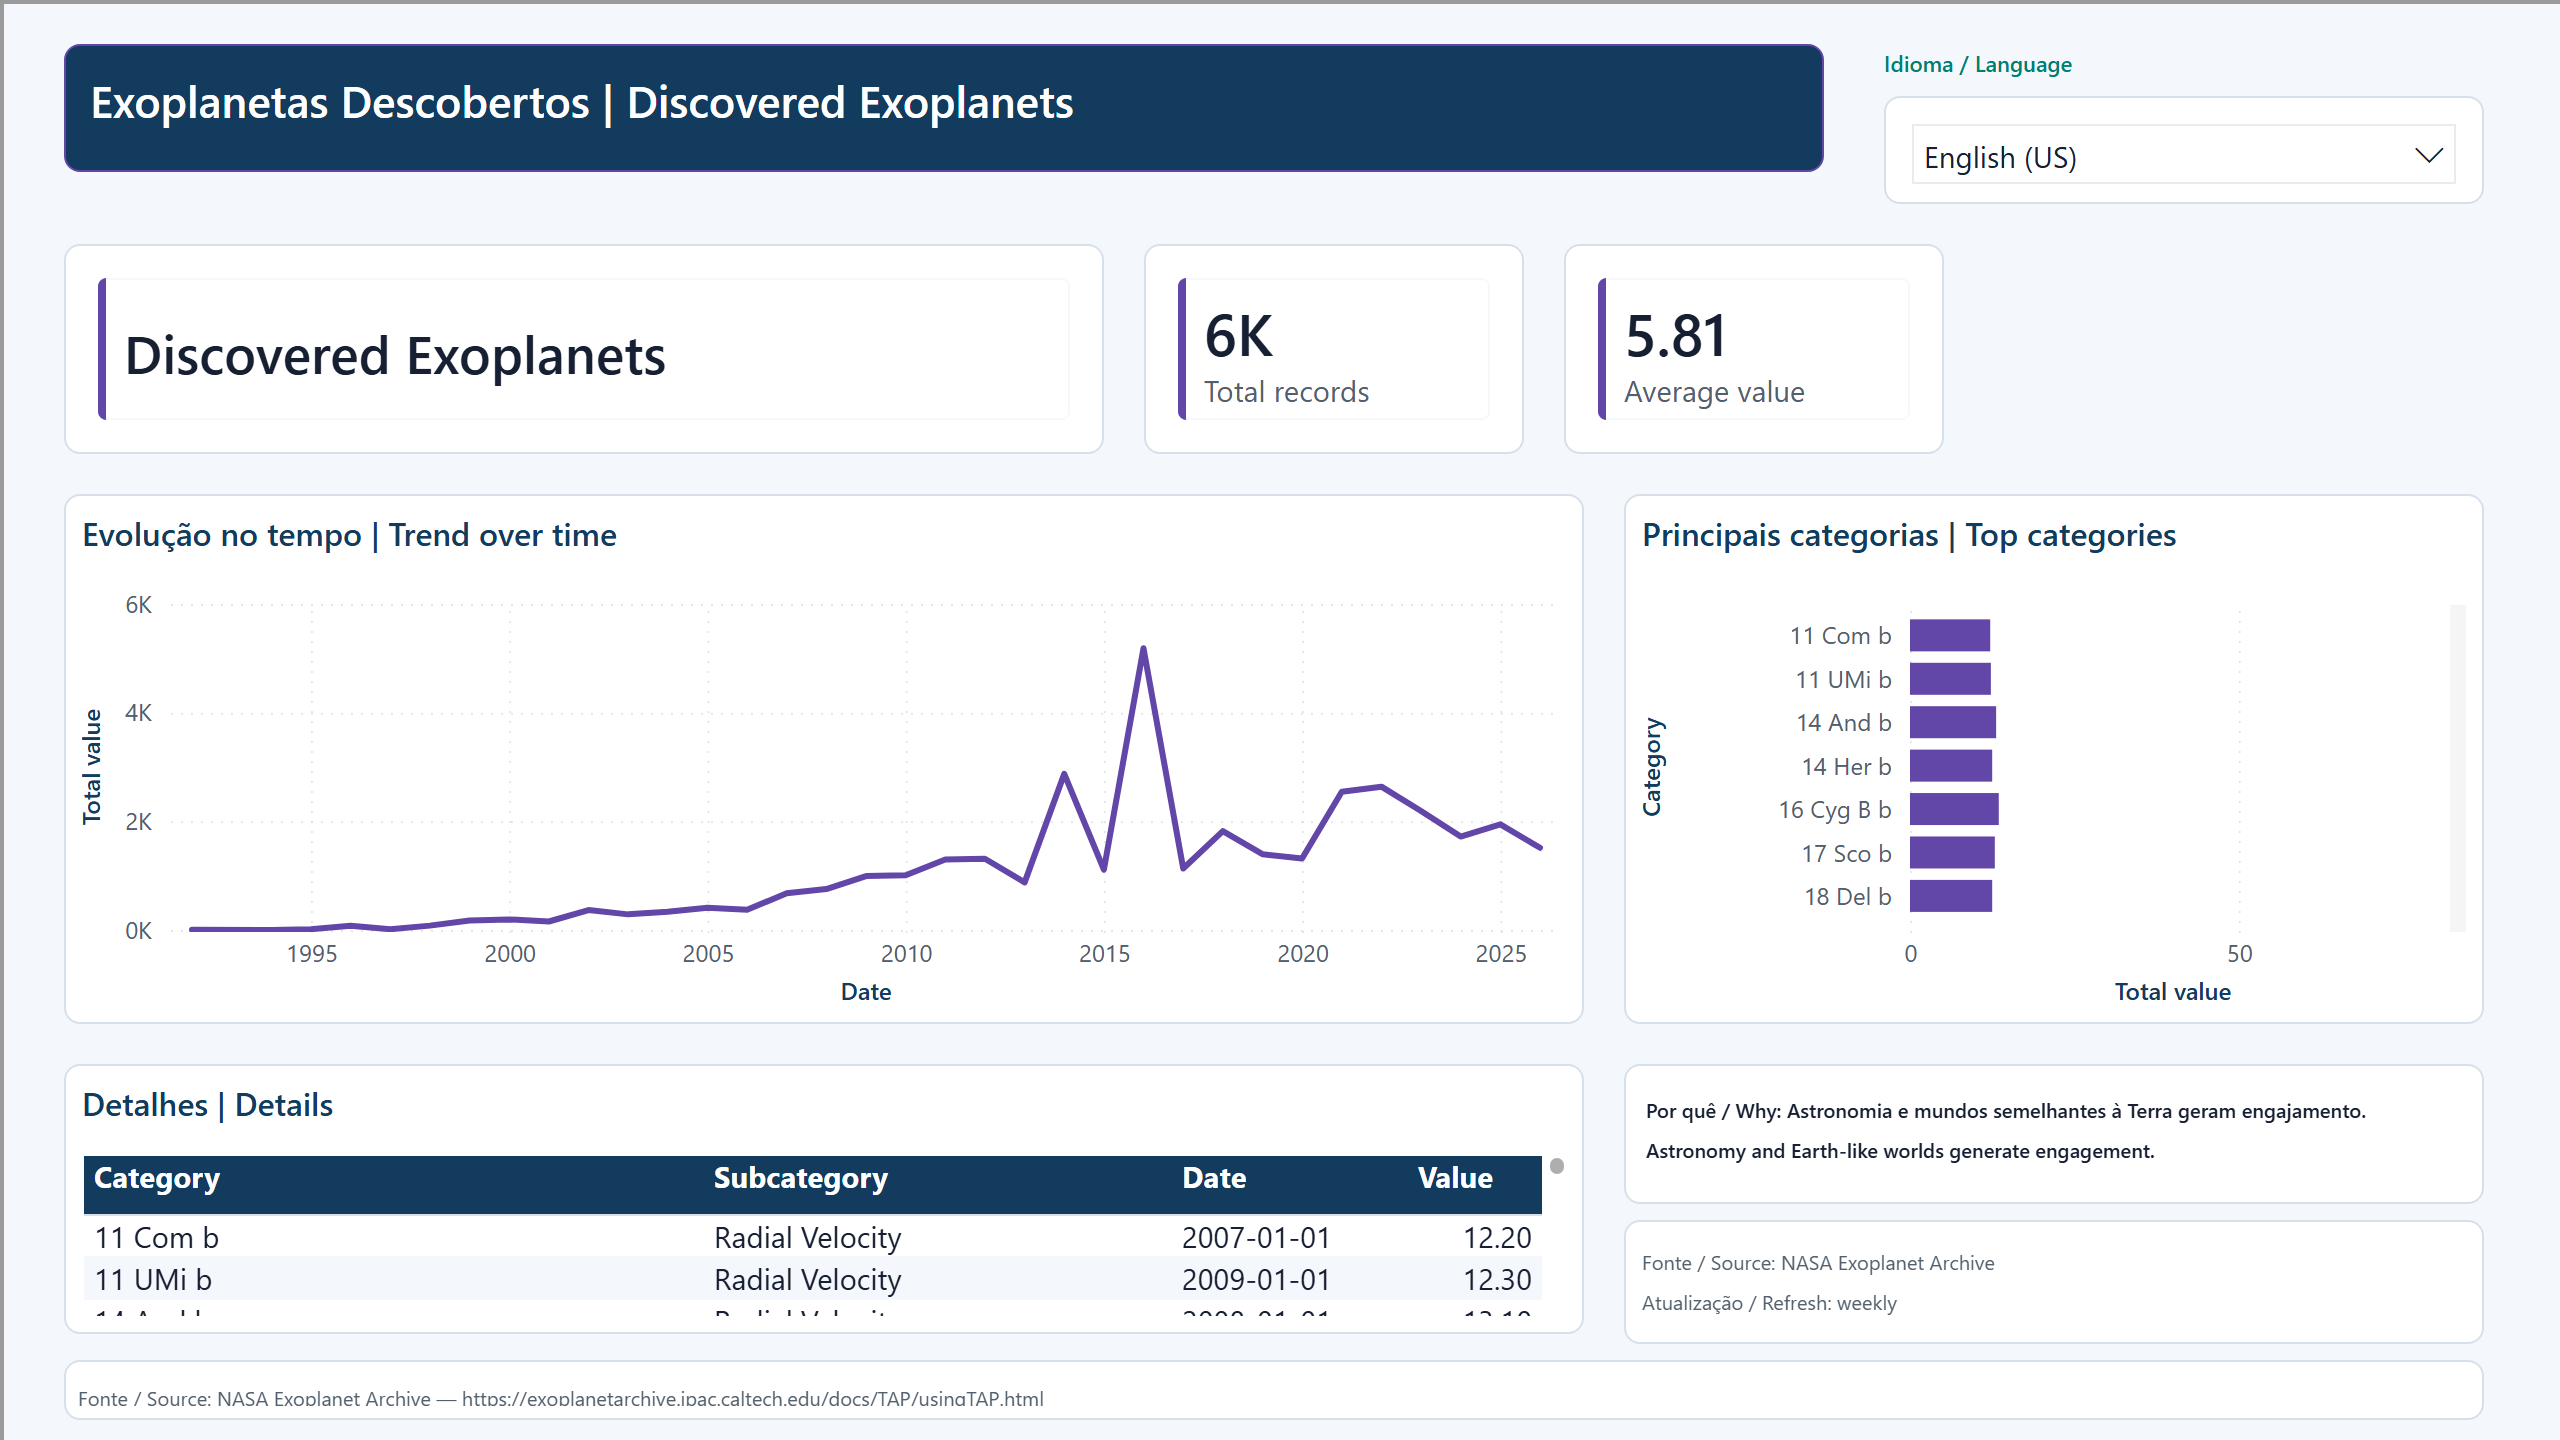The image size is (2560, 1440).
Task: Open the NASA Exoplanet Archive URL
Action: pos(752,1398)
